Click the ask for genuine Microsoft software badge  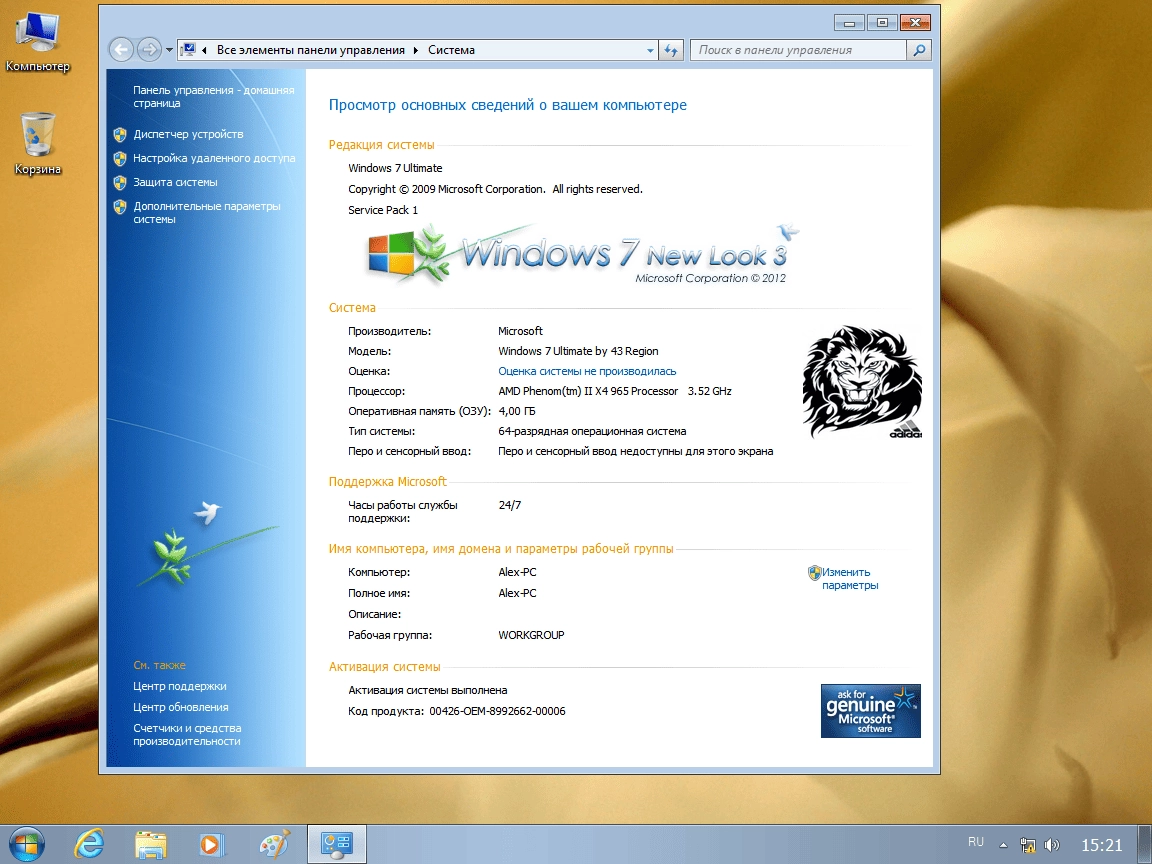(871, 711)
